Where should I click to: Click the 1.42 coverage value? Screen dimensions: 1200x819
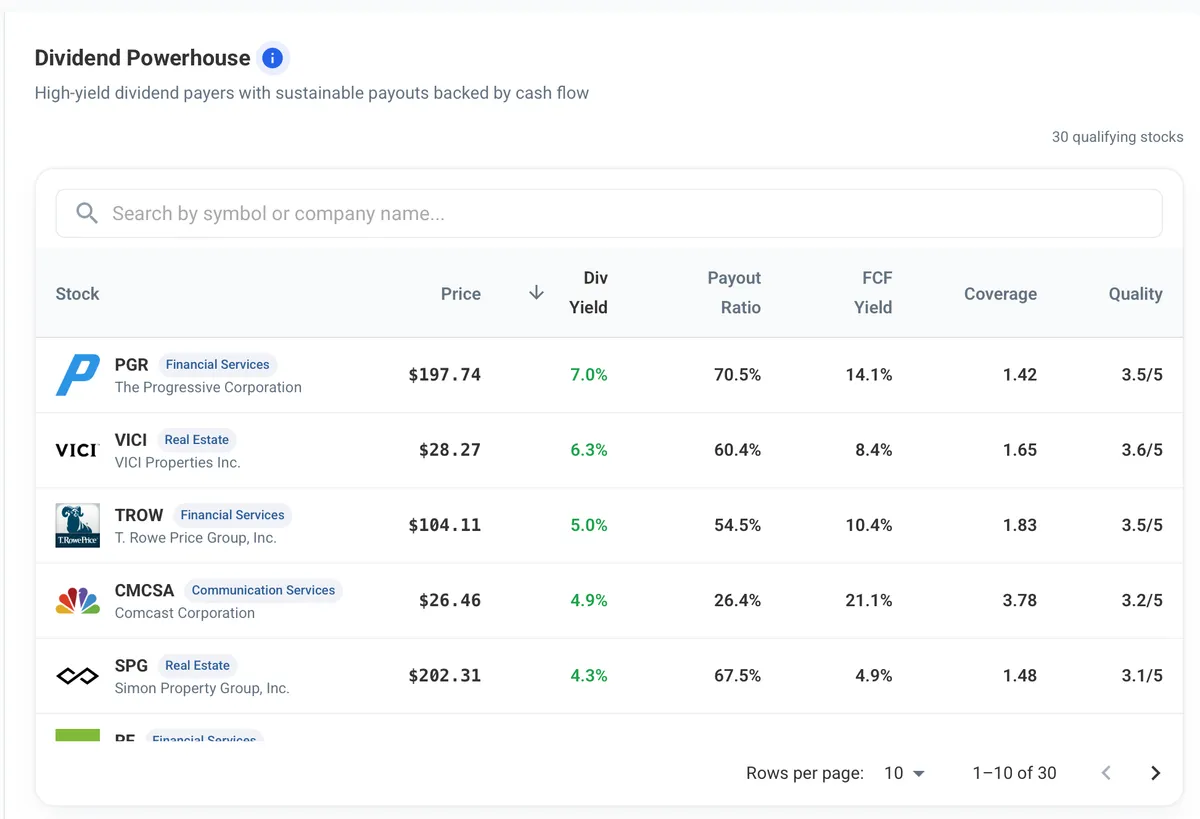[x=1020, y=375]
